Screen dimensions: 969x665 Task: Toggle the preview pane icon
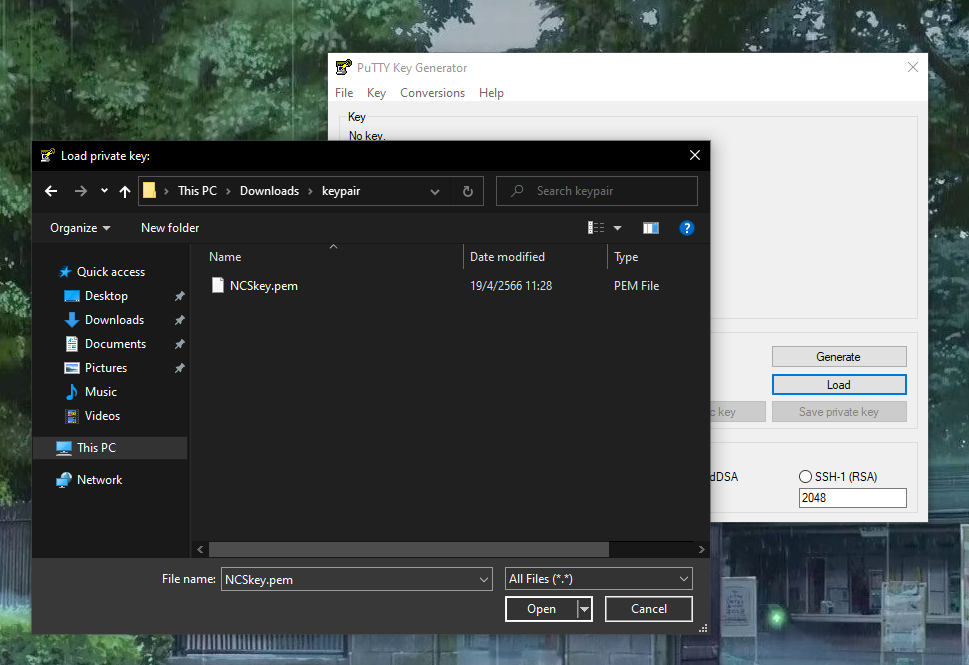click(x=651, y=228)
